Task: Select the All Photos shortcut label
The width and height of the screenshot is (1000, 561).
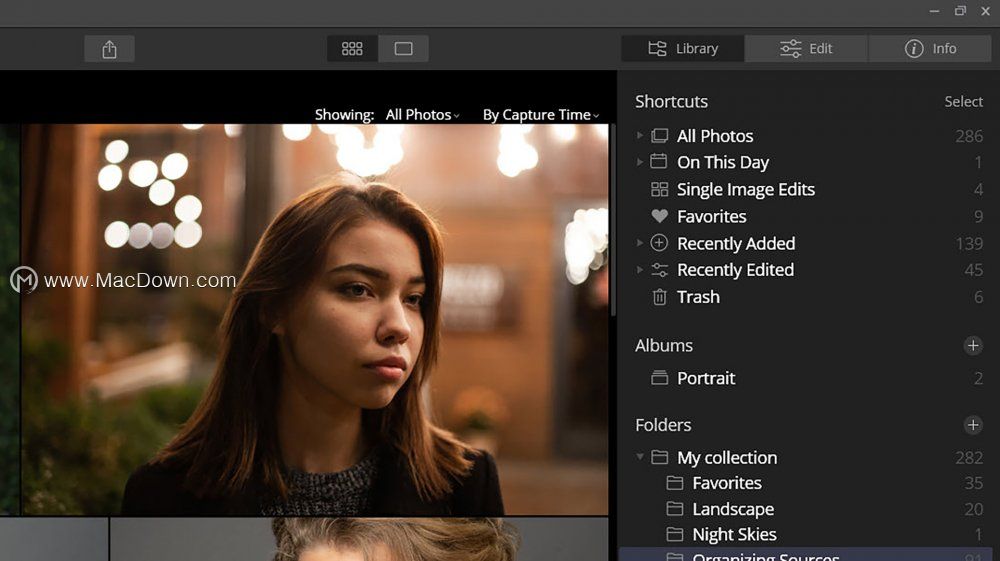Action: click(x=715, y=136)
